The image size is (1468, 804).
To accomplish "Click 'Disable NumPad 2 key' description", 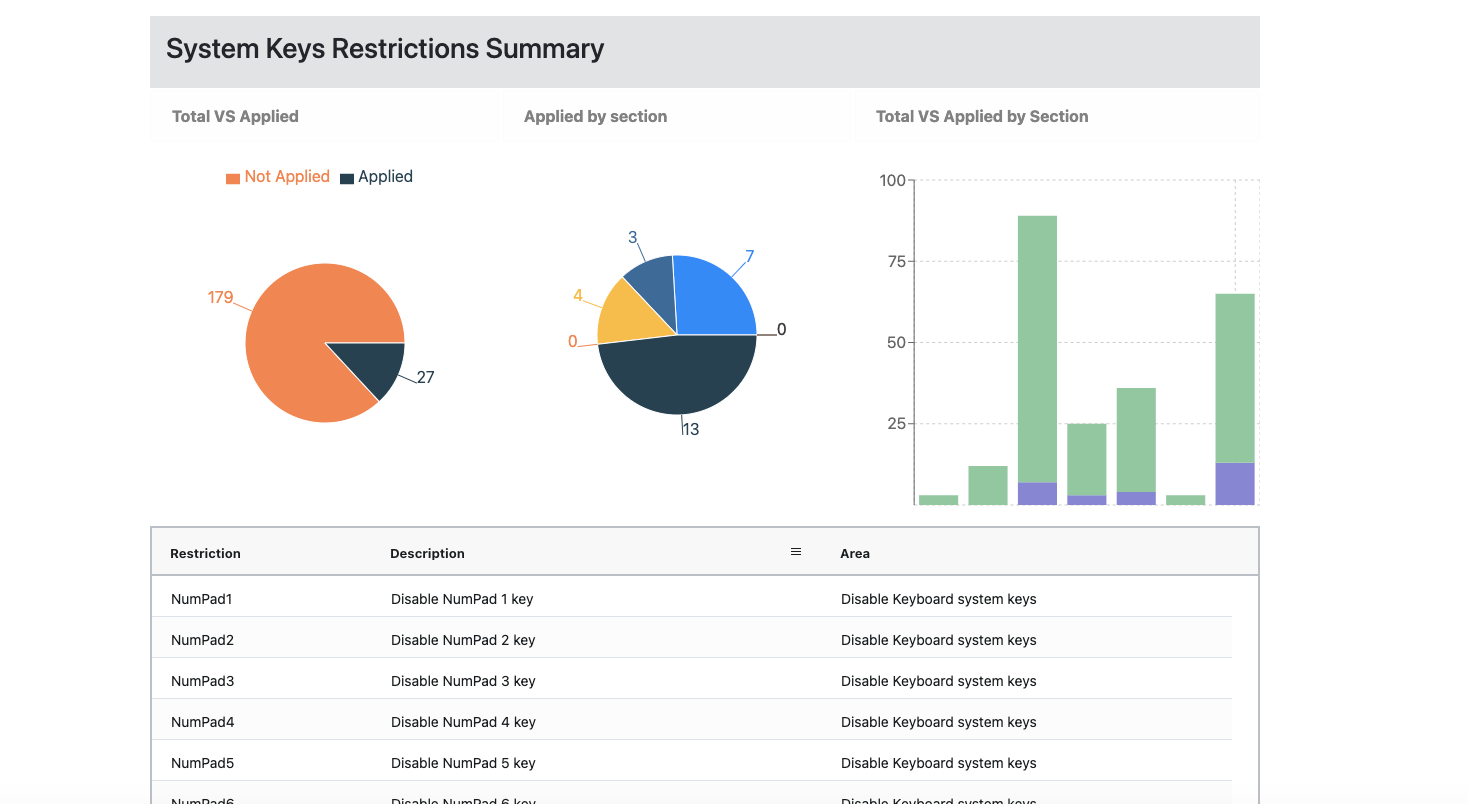I will click(x=463, y=640).
